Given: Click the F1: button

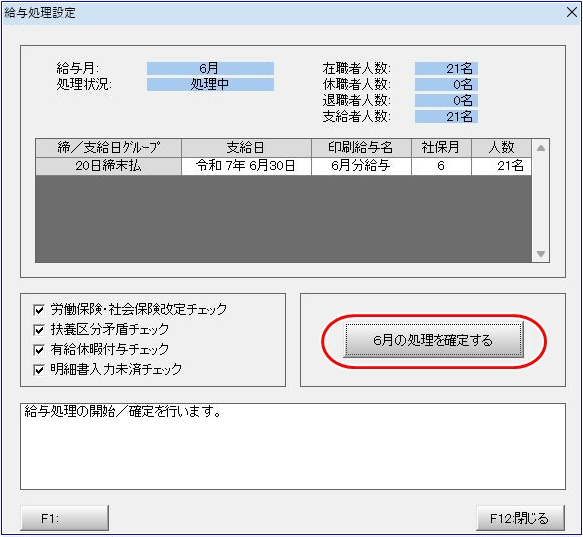Looking at the screenshot, I should click(64, 518).
